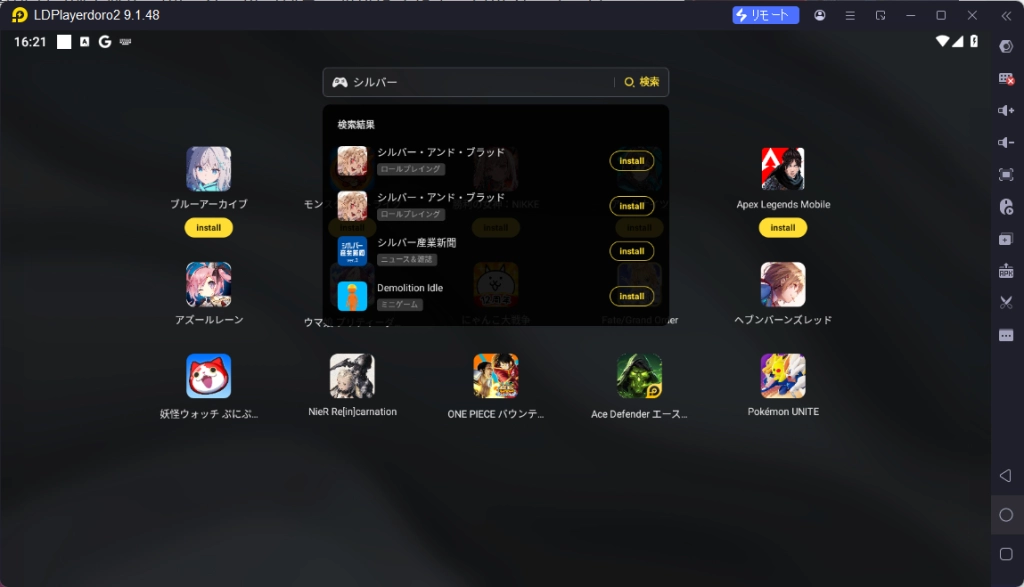This screenshot has width=1024, height=587.
Task: Click the Android recent apps square button
Action: pyautogui.click(x=1006, y=554)
